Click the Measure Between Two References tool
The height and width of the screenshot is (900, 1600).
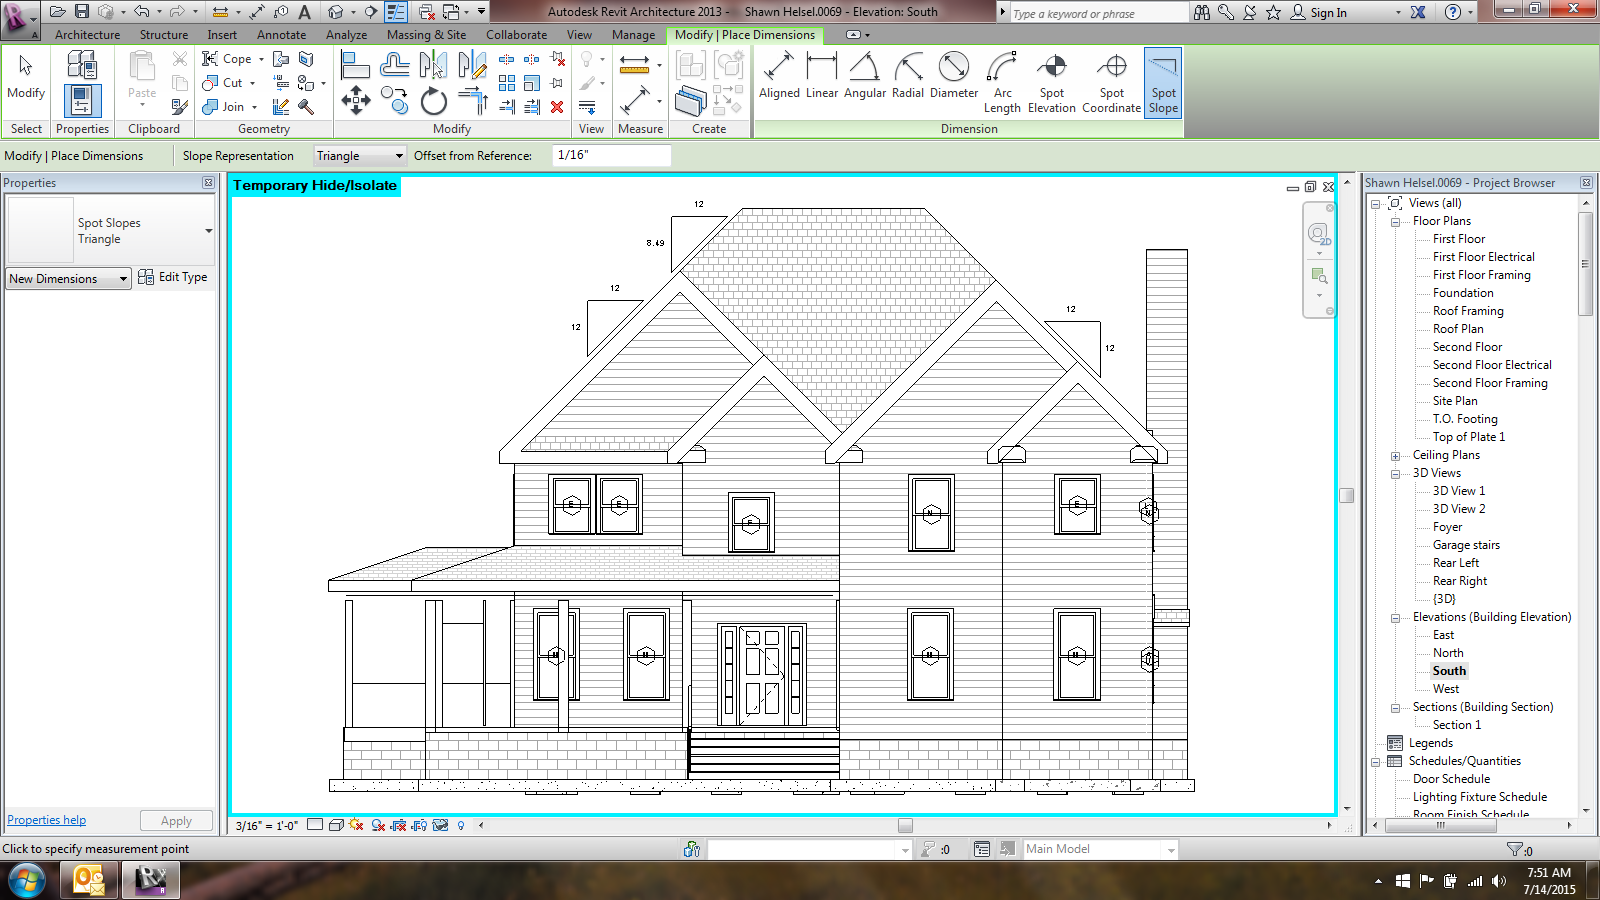634,66
